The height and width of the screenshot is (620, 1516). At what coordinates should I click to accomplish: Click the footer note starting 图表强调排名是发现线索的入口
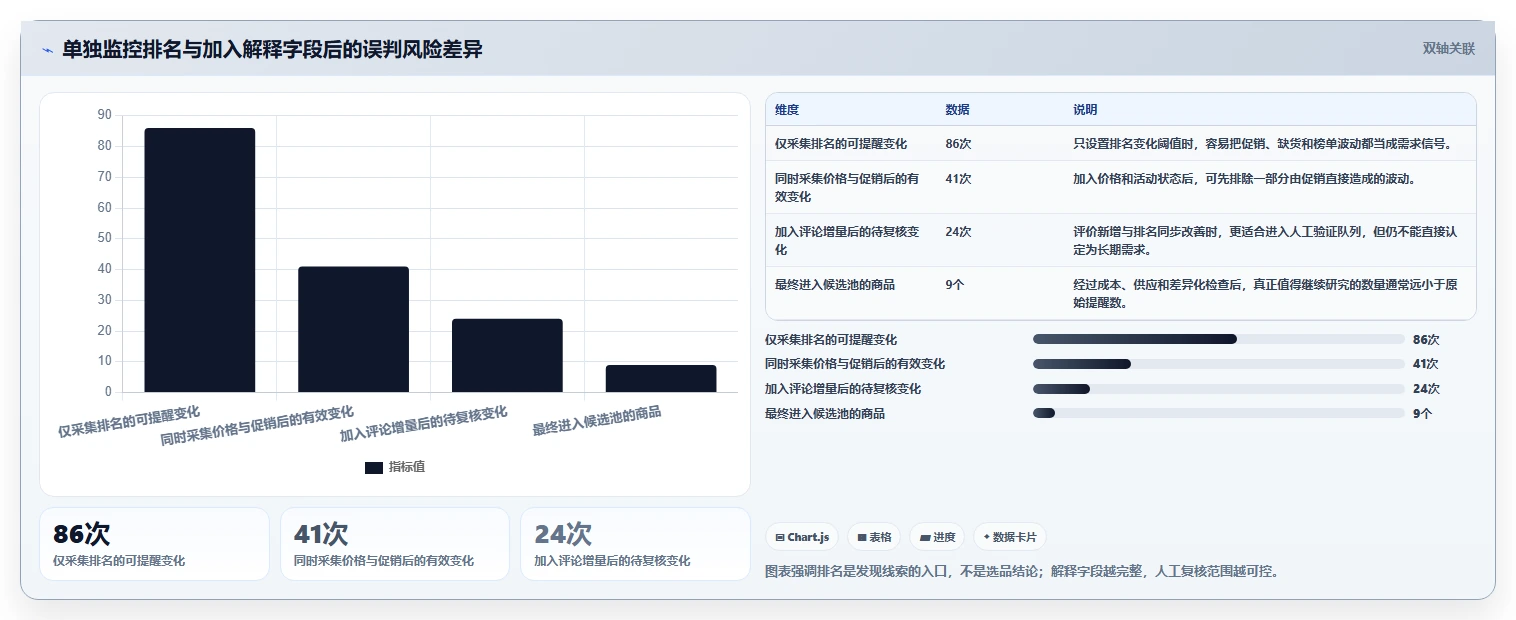[1022, 572]
